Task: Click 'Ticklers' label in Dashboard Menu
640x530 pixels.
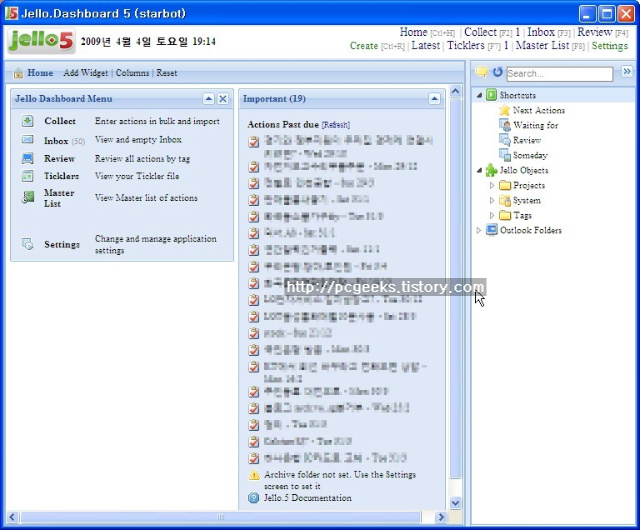Action: pyautogui.click(x=61, y=176)
